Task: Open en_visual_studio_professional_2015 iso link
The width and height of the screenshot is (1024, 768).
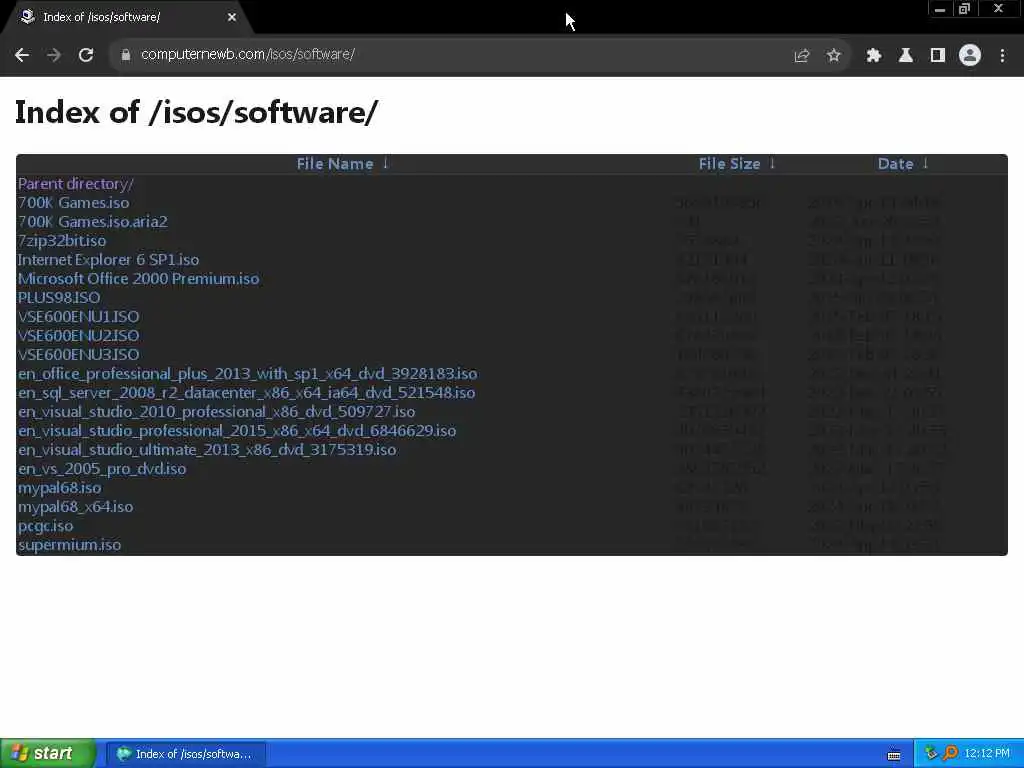Action: [x=237, y=430]
